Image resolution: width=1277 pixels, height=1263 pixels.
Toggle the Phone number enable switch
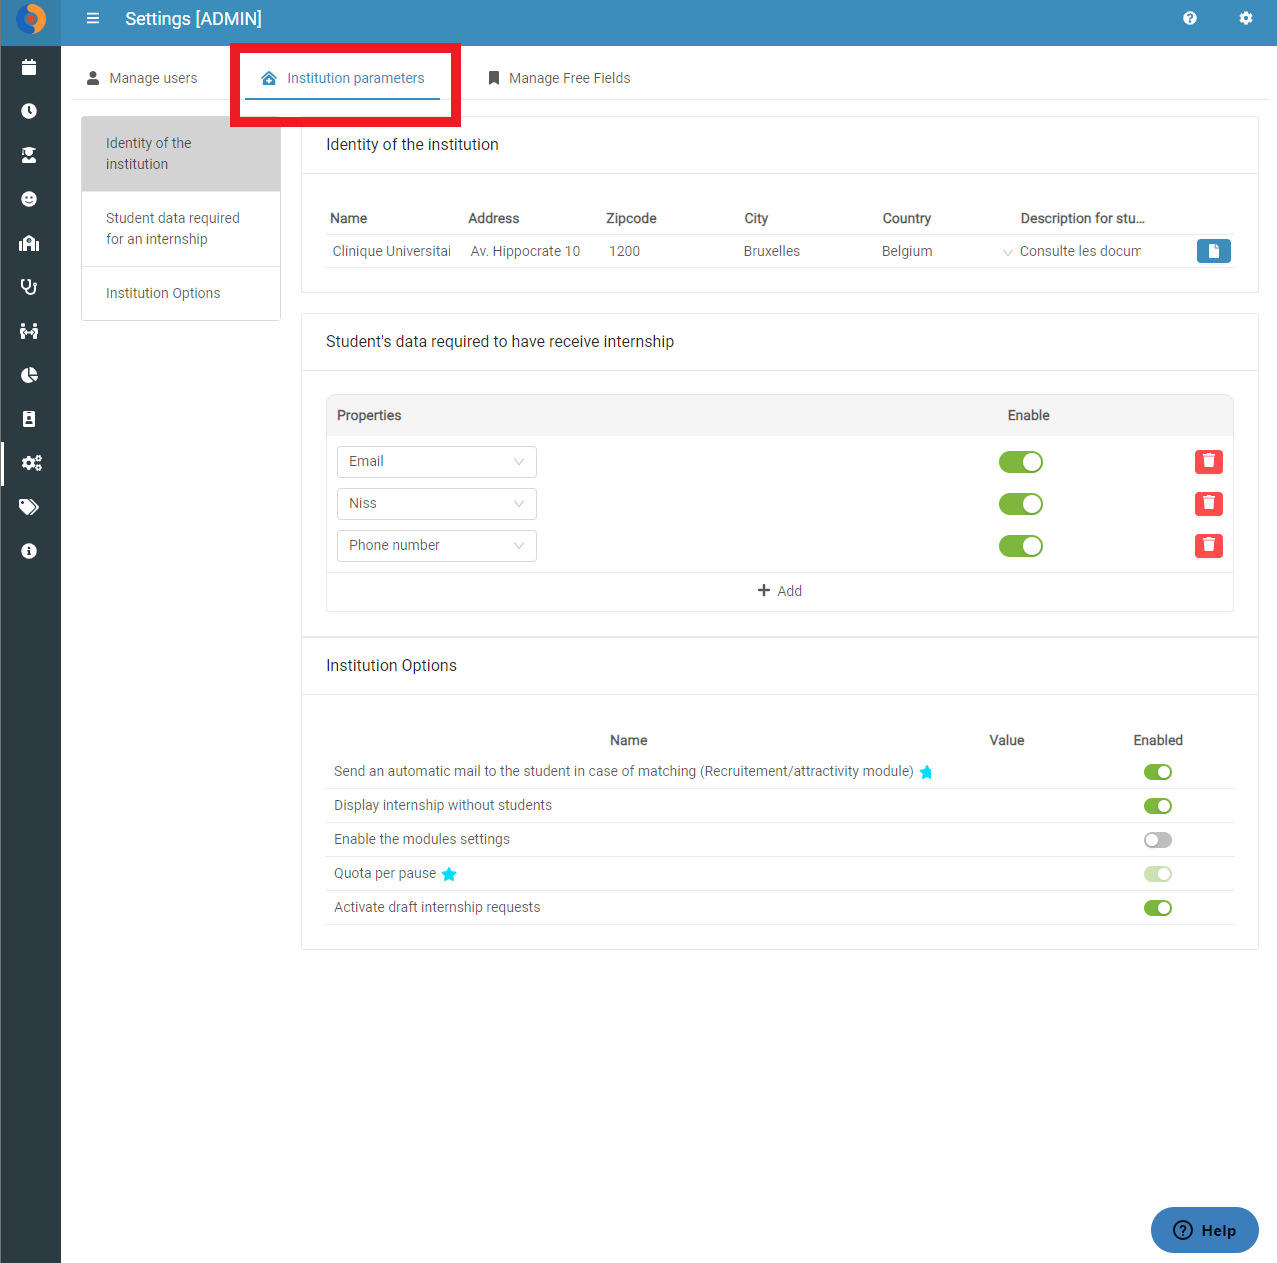1021,546
